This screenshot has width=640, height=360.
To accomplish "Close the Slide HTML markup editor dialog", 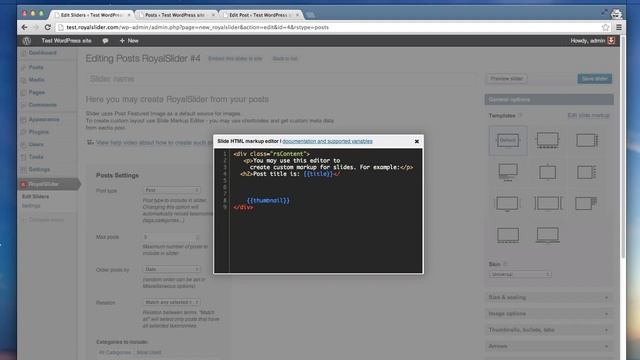I will click(417, 141).
